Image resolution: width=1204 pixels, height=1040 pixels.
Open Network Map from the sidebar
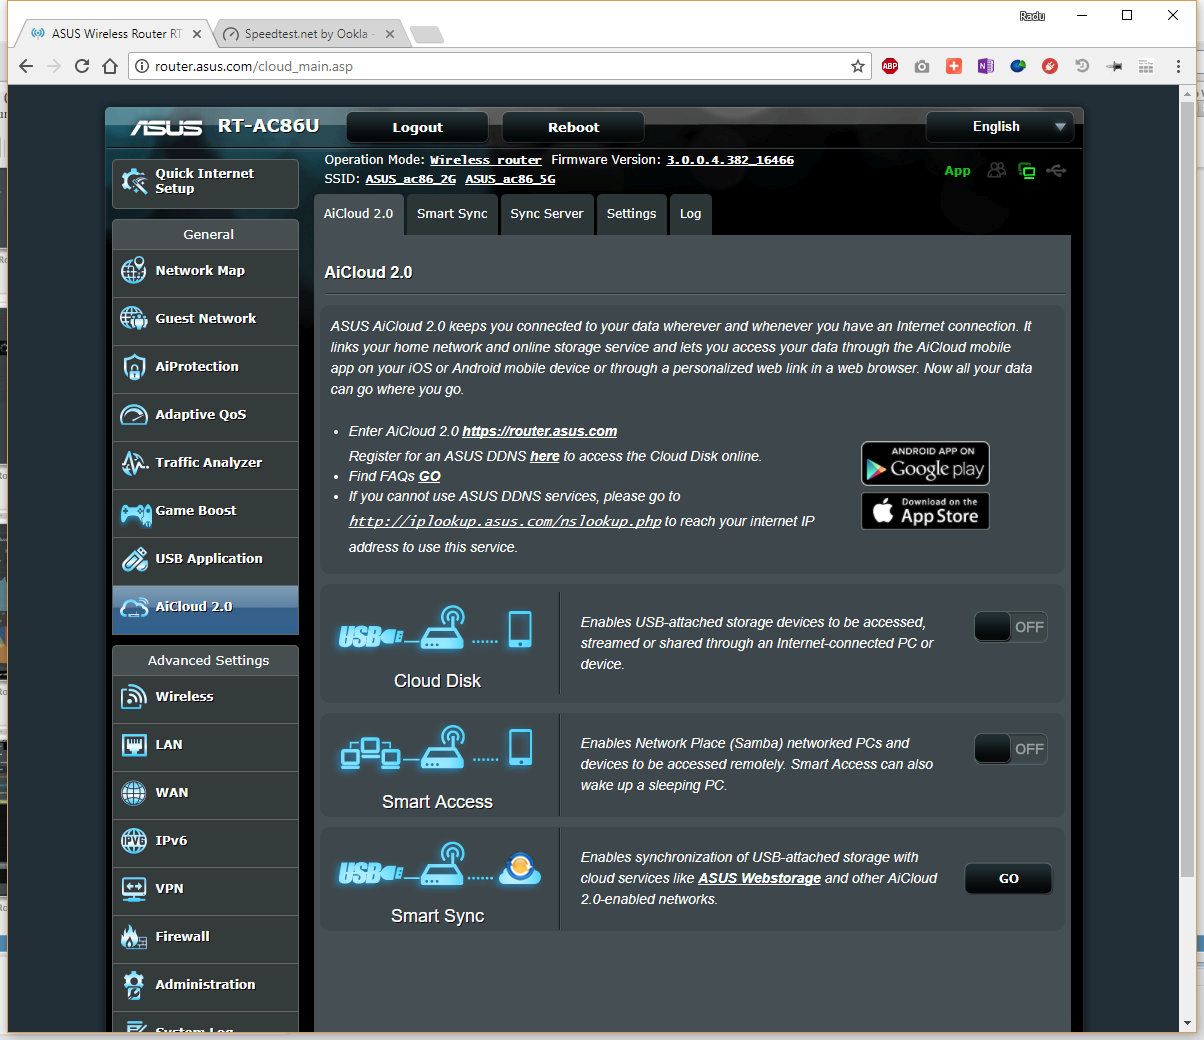click(x=205, y=271)
